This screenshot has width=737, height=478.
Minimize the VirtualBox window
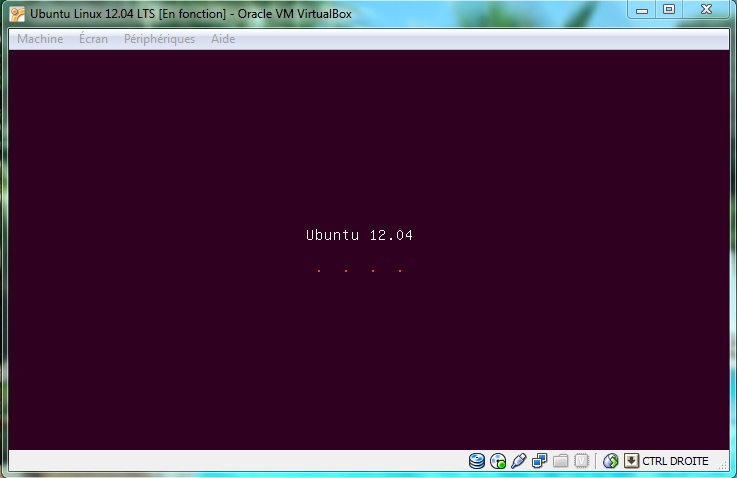click(642, 10)
